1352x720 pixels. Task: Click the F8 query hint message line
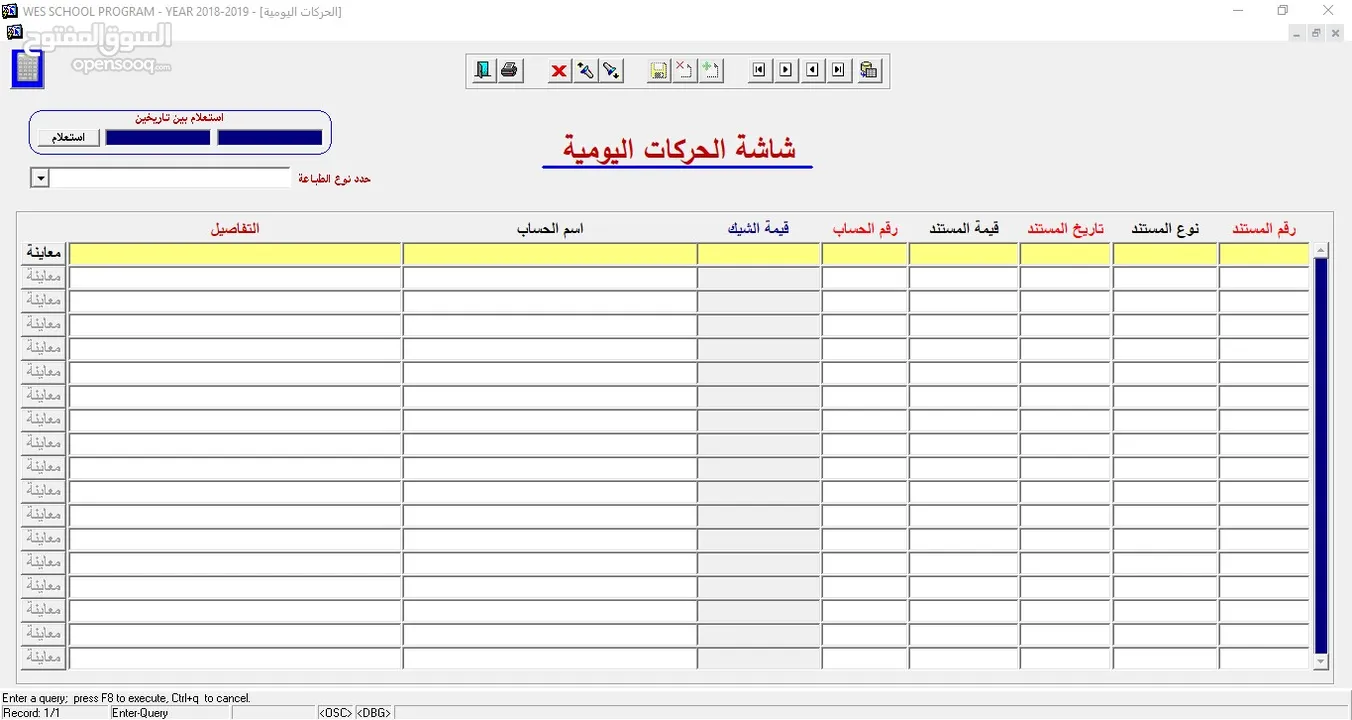click(x=126, y=698)
